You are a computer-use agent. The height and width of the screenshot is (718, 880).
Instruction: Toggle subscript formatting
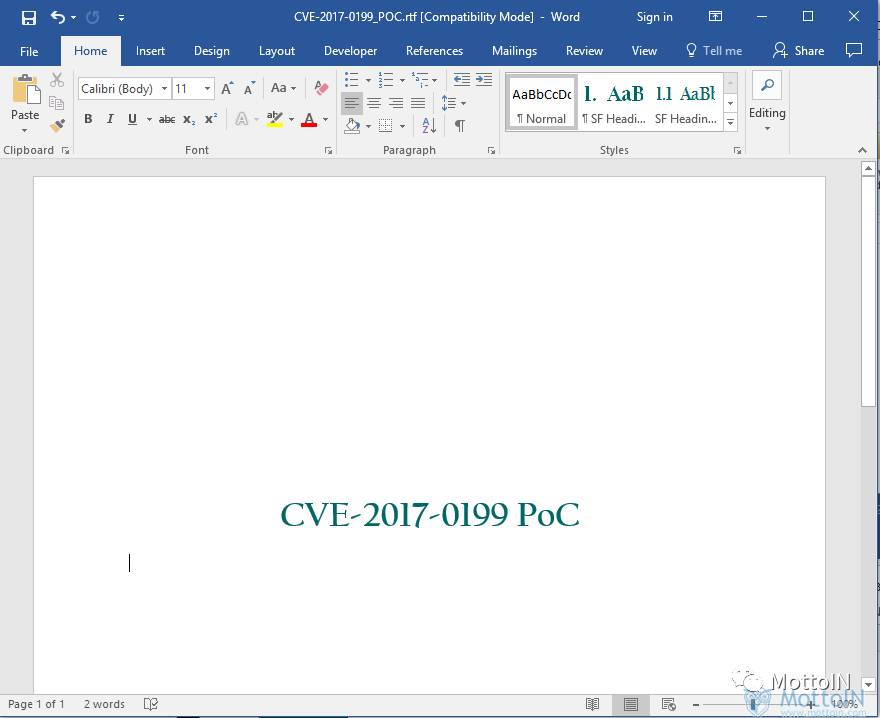point(189,119)
